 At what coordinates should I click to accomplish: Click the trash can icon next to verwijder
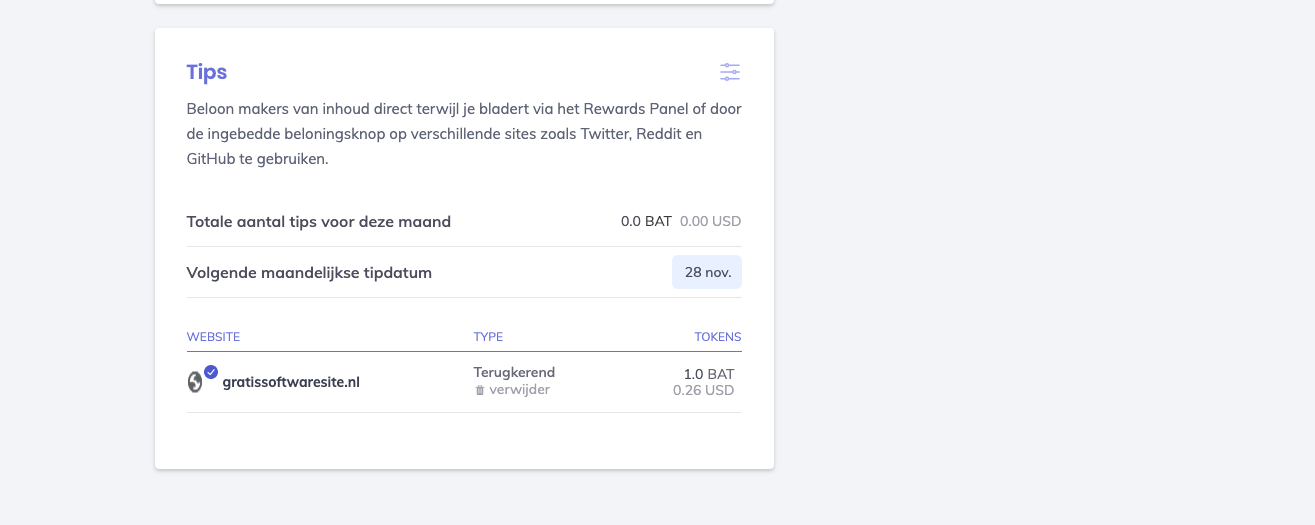480,390
